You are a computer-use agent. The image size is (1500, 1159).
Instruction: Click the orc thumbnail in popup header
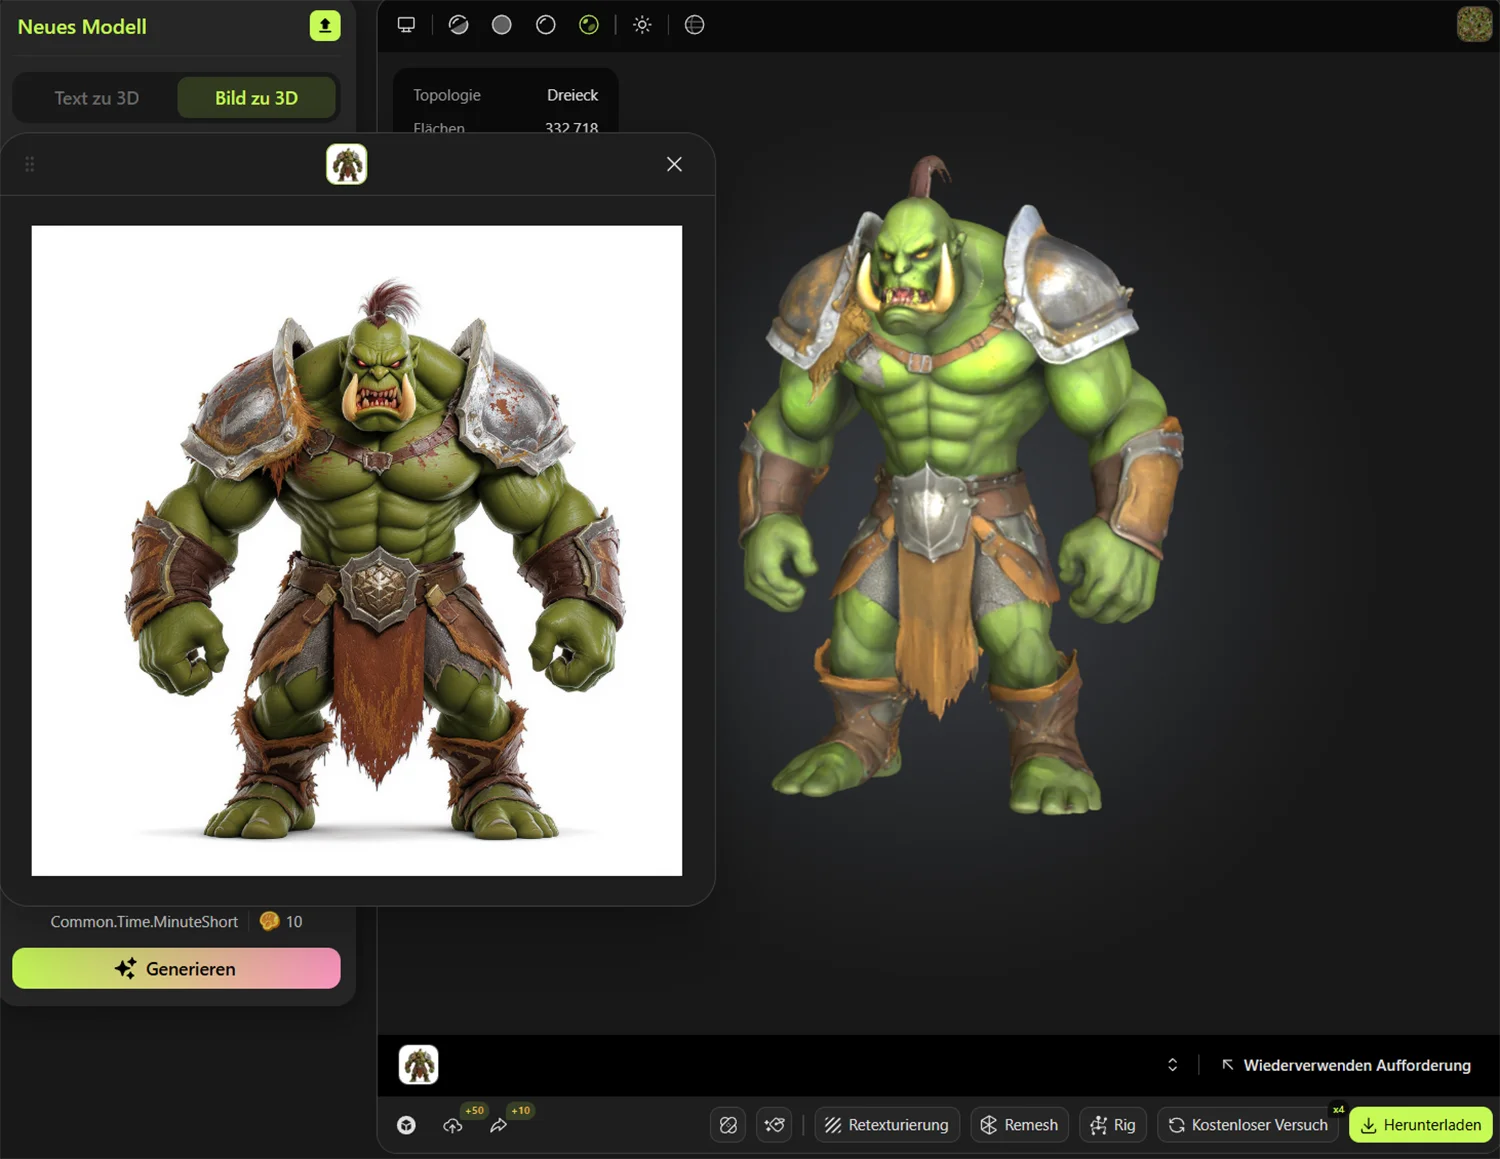[x=347, y=164]
